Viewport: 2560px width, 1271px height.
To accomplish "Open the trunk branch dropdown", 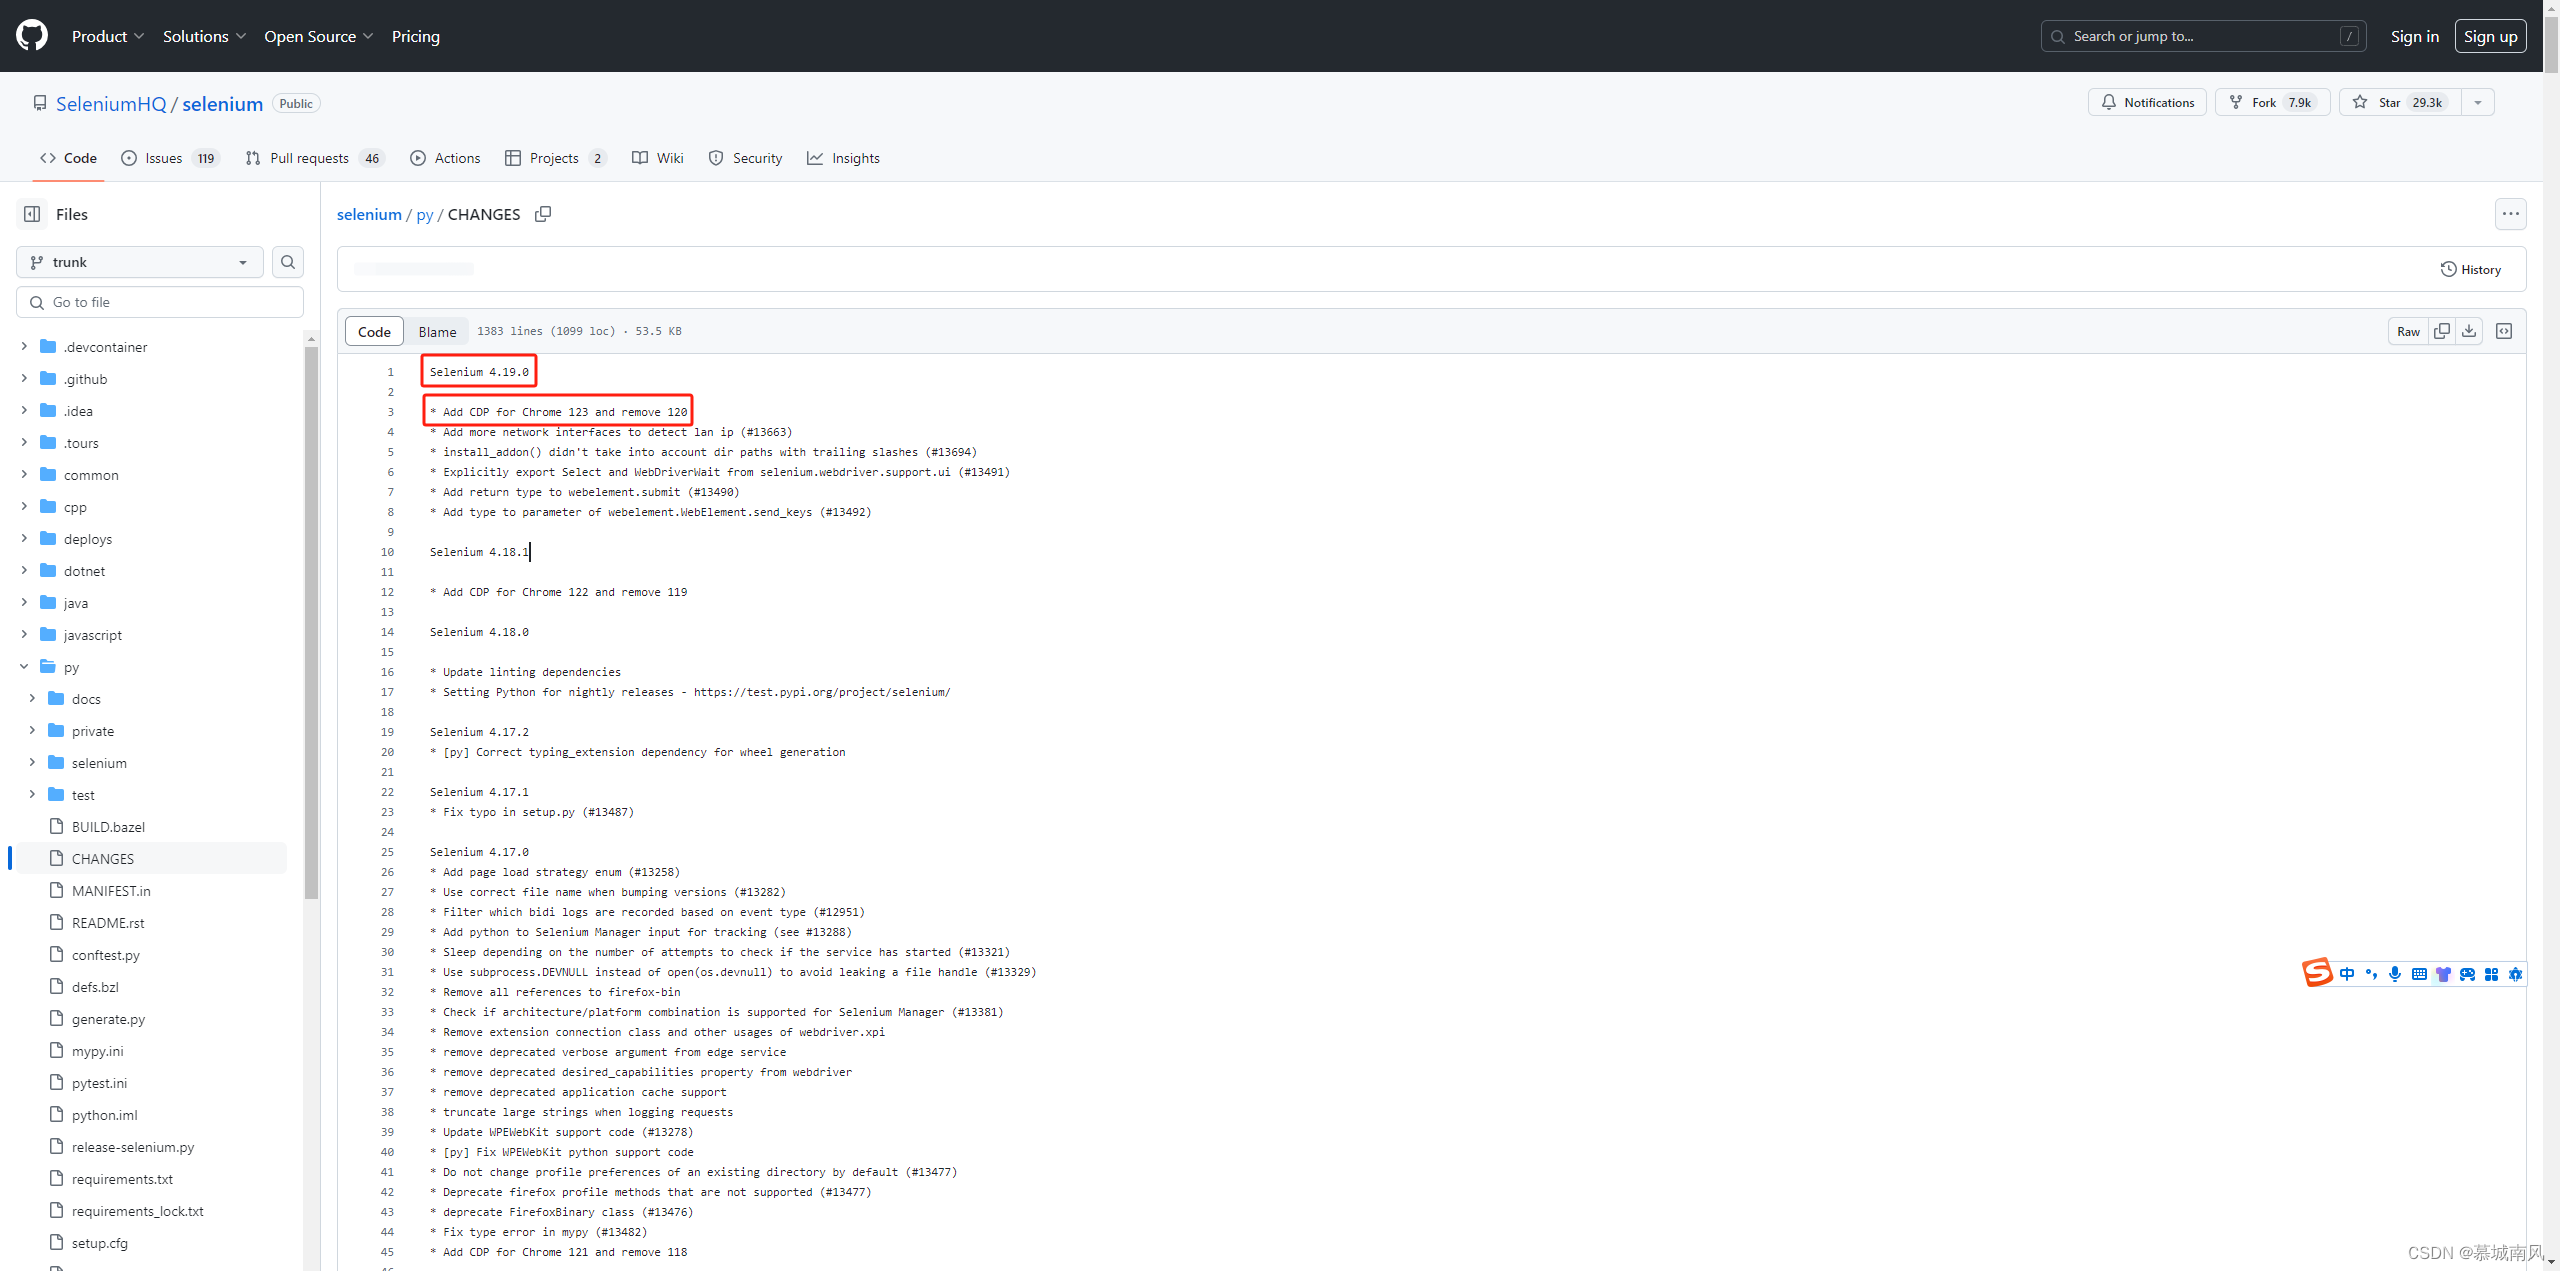I will 139,262.
